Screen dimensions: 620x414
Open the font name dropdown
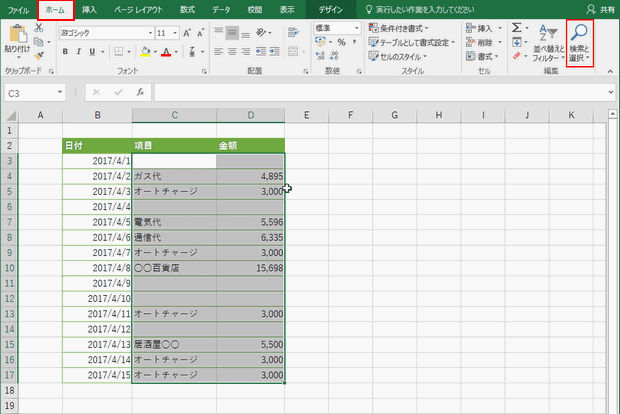pyautogui.click(x=150, y=33)
